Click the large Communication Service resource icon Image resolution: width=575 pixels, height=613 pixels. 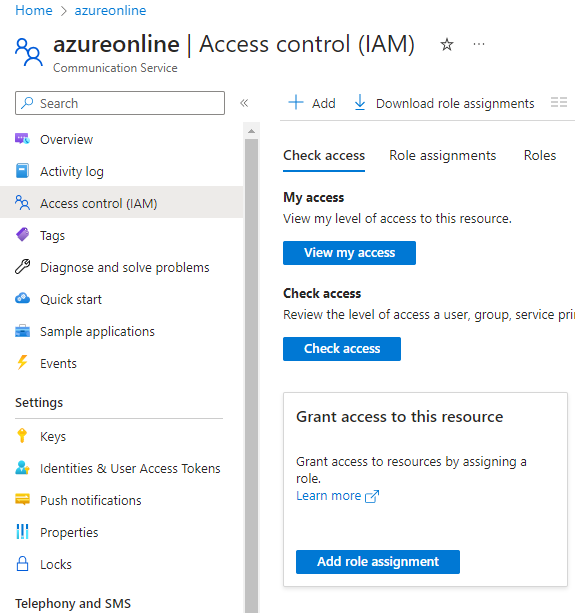tap(29, 52)
